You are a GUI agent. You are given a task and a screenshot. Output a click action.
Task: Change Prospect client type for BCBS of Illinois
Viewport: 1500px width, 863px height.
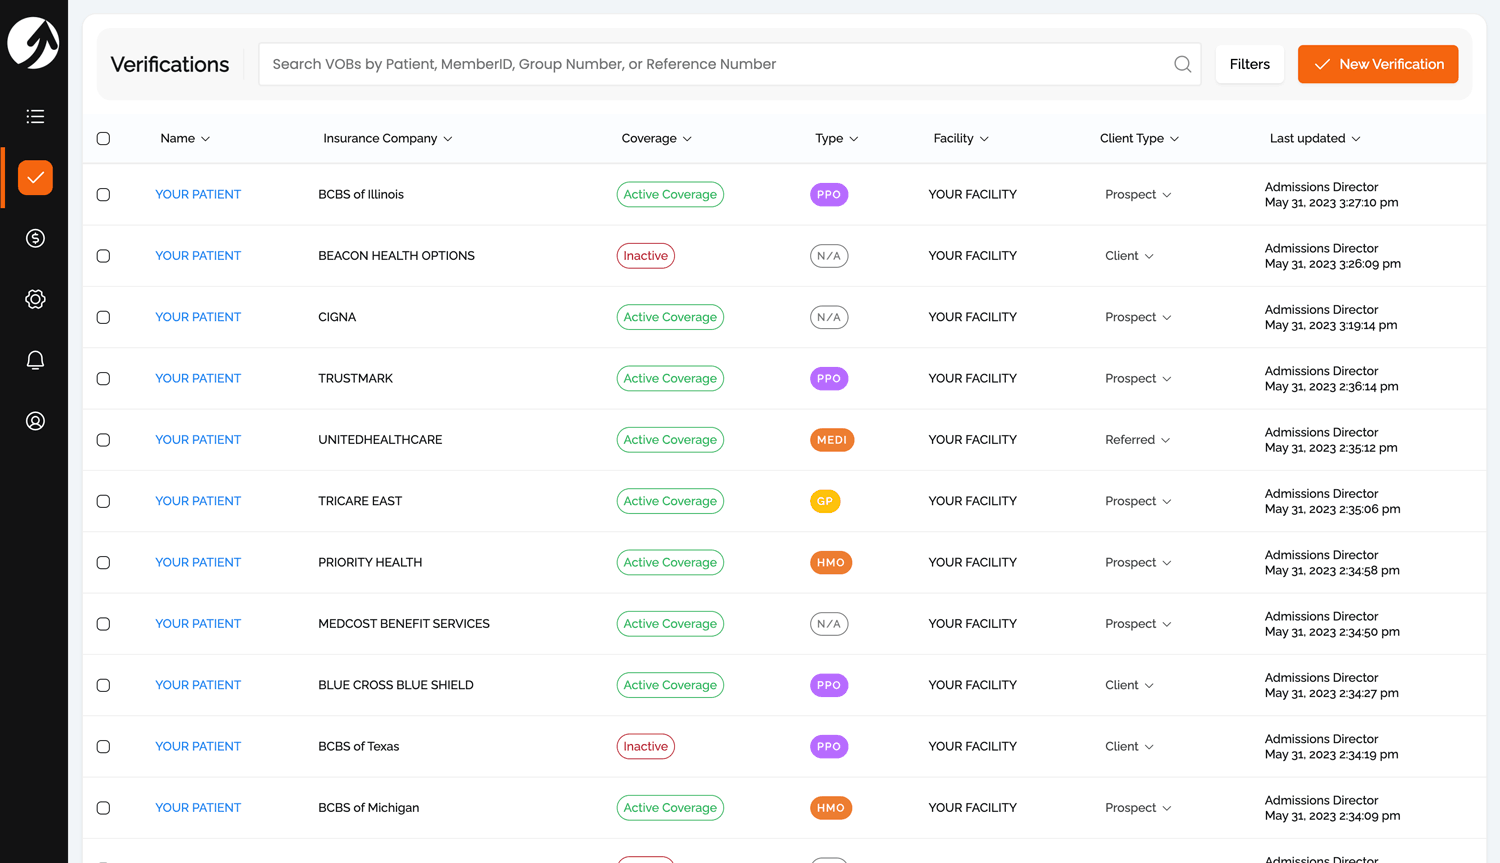coord(1138,195)
